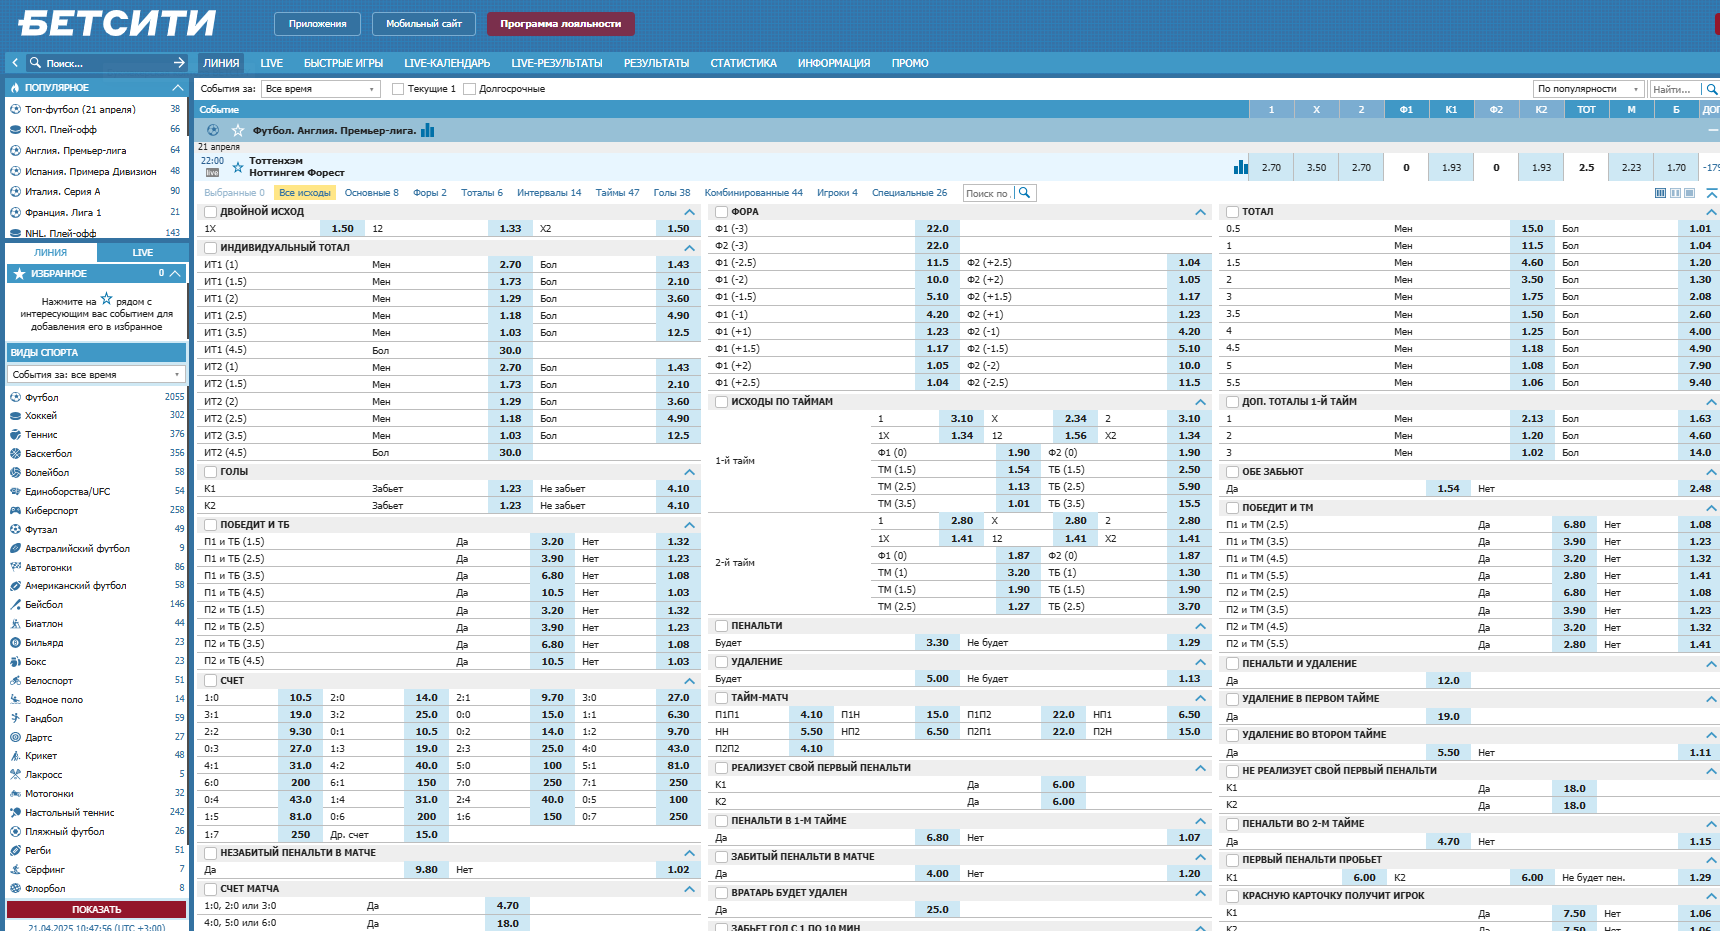The width and height of the screenshot is (1720, 931).
Task: Check the Исходы по таймам checkbox
Action: click(721, 402)
